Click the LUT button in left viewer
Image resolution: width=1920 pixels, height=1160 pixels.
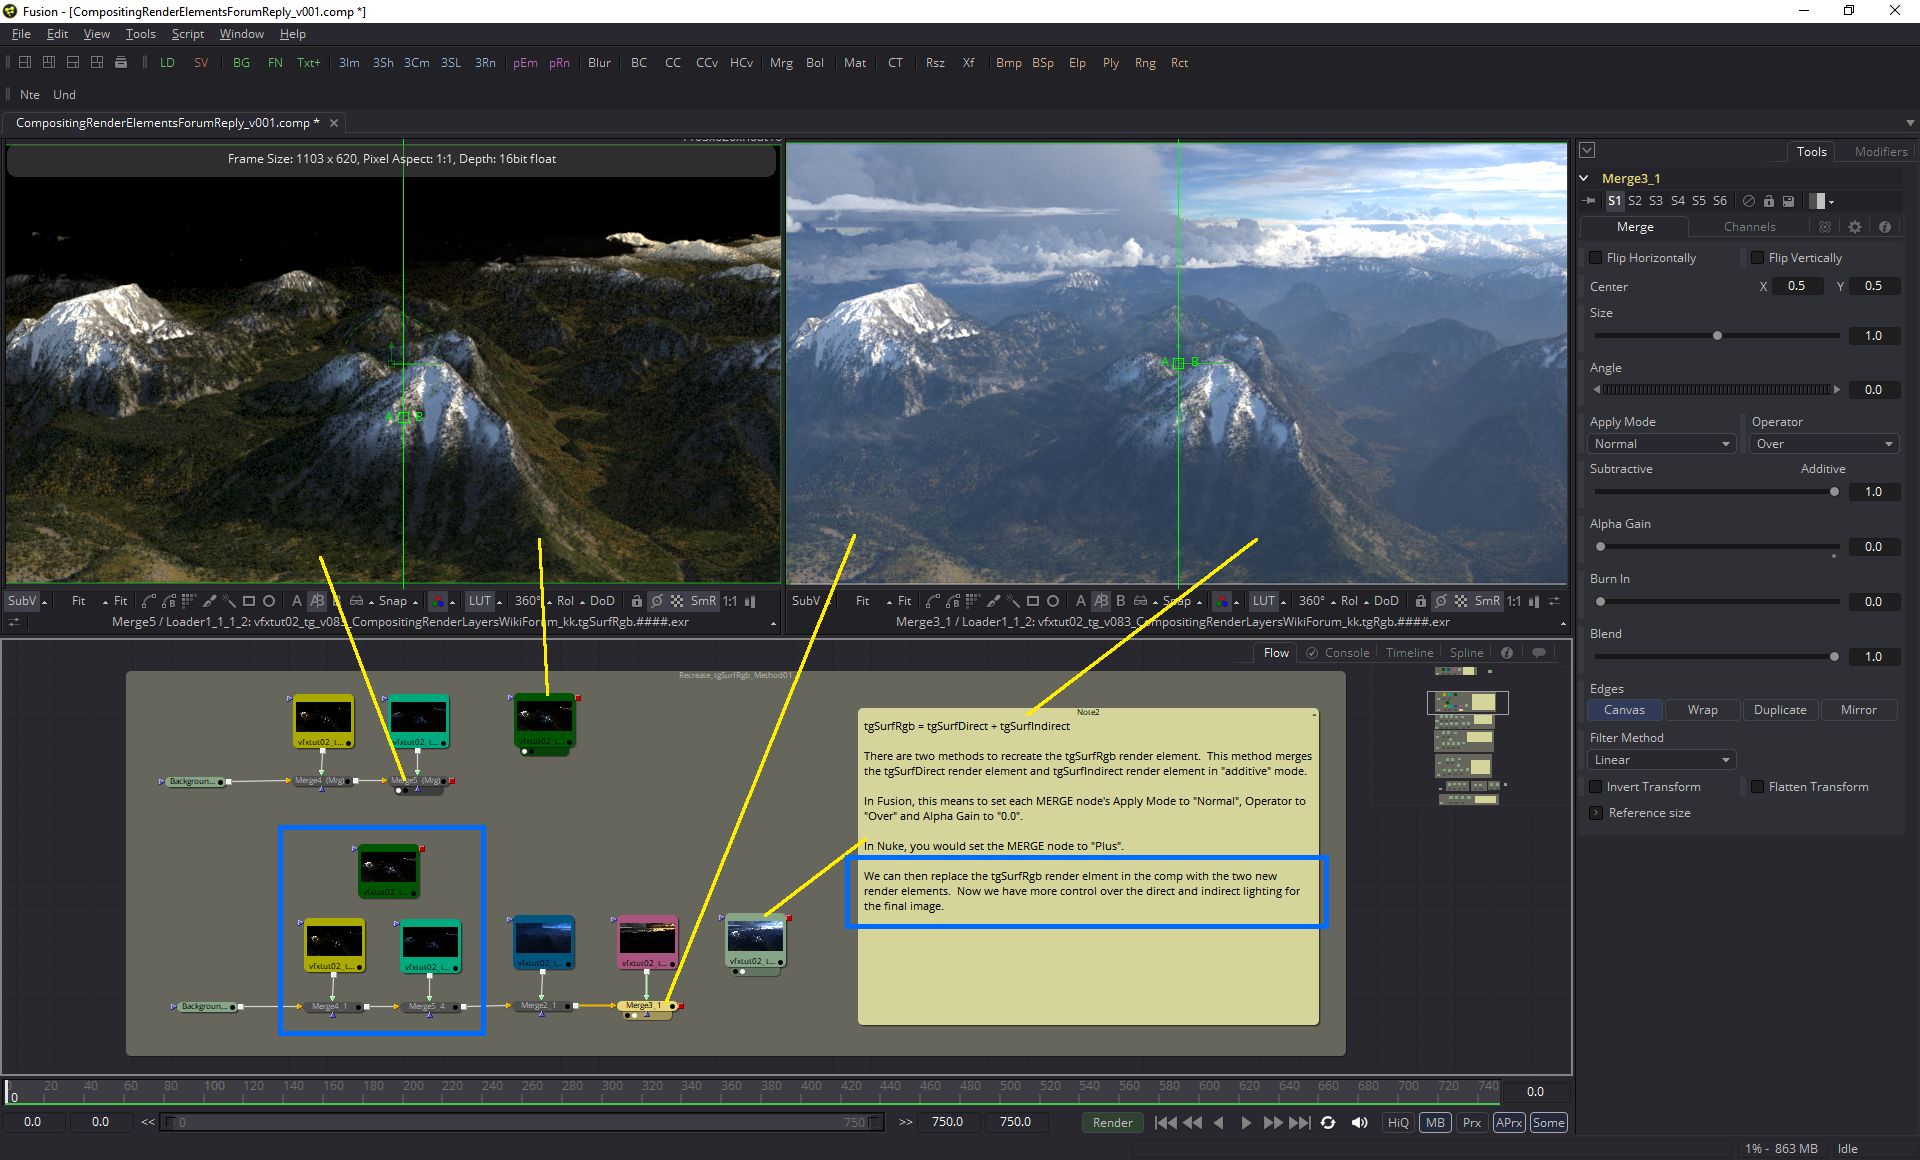point(480,601)
